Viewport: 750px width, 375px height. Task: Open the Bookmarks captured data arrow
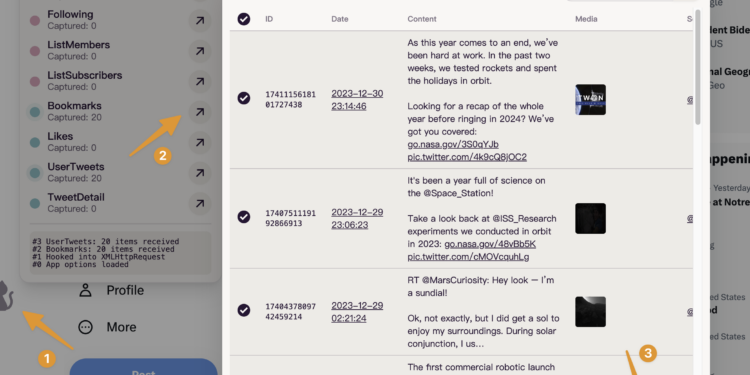coord(200,112)
